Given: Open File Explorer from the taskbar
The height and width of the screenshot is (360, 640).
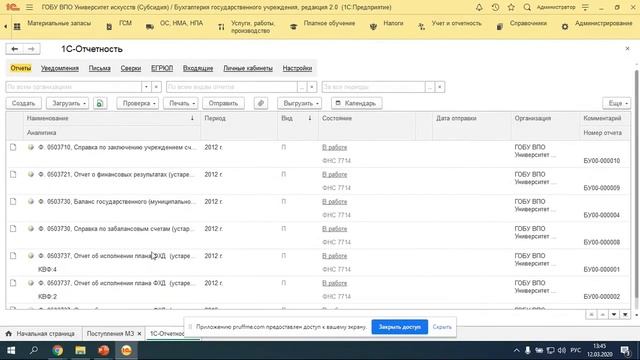Looking at the screenshot, I should point(80,351).
